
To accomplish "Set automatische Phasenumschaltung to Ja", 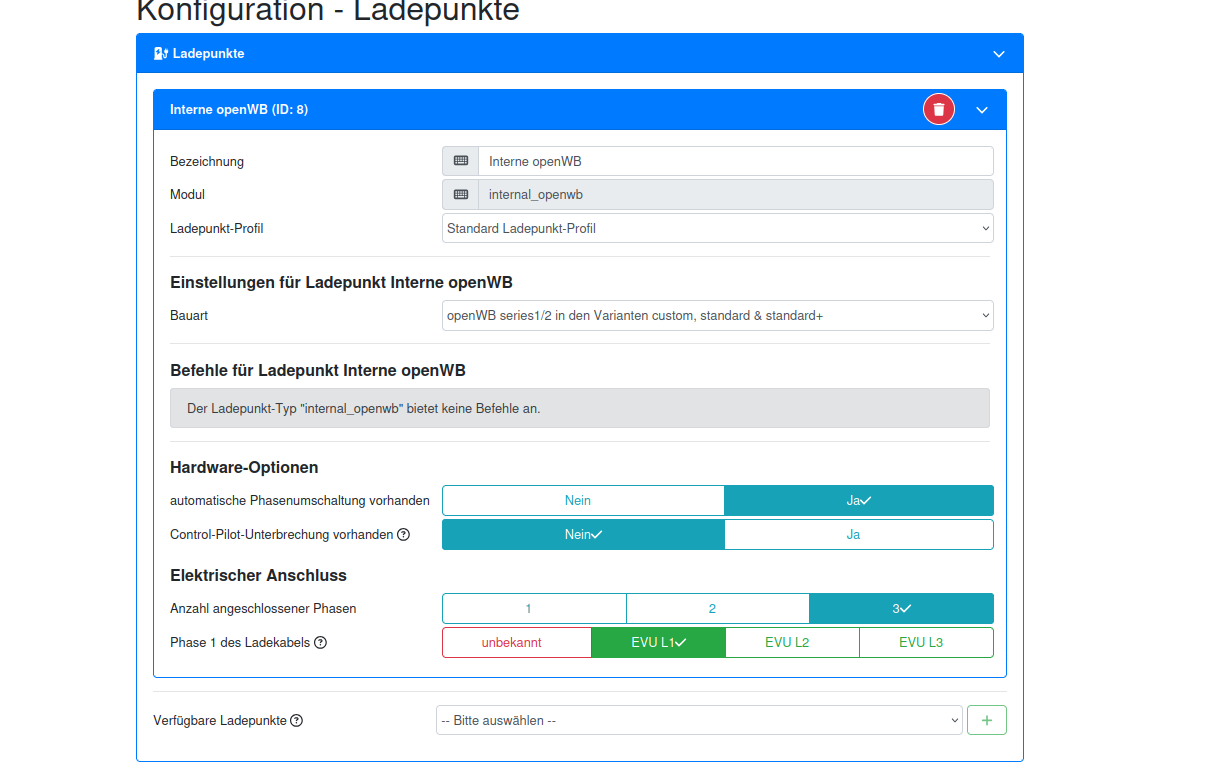I will coord(859,500).
